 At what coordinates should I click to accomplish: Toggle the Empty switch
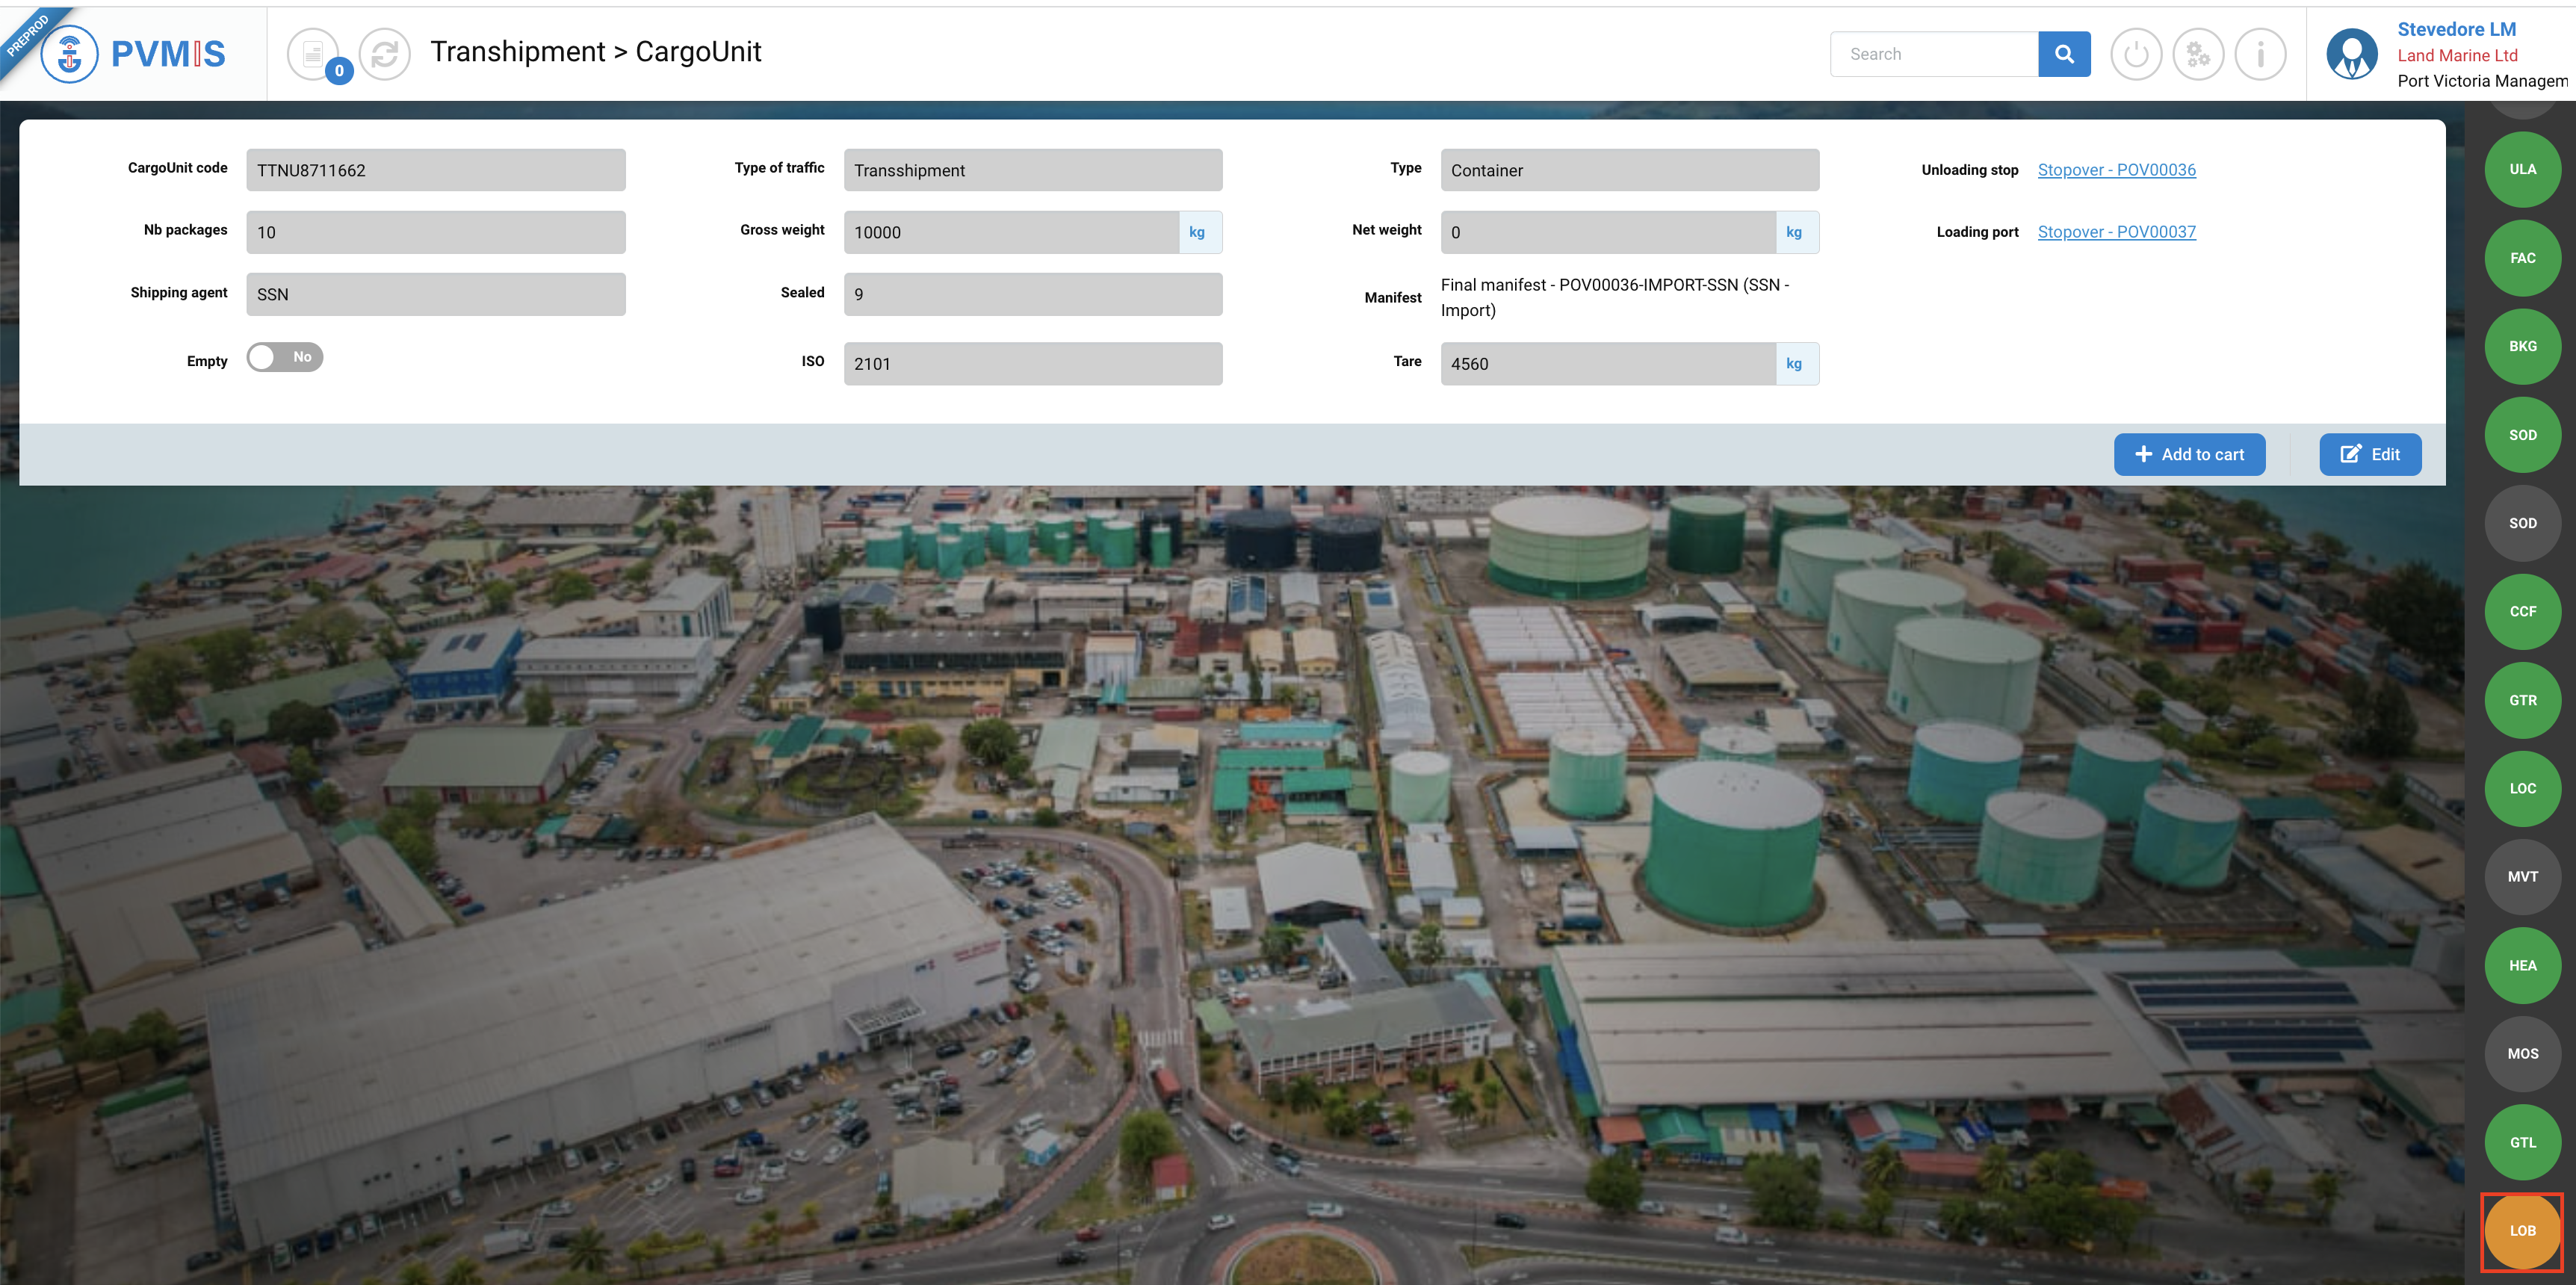click(285, 357)
